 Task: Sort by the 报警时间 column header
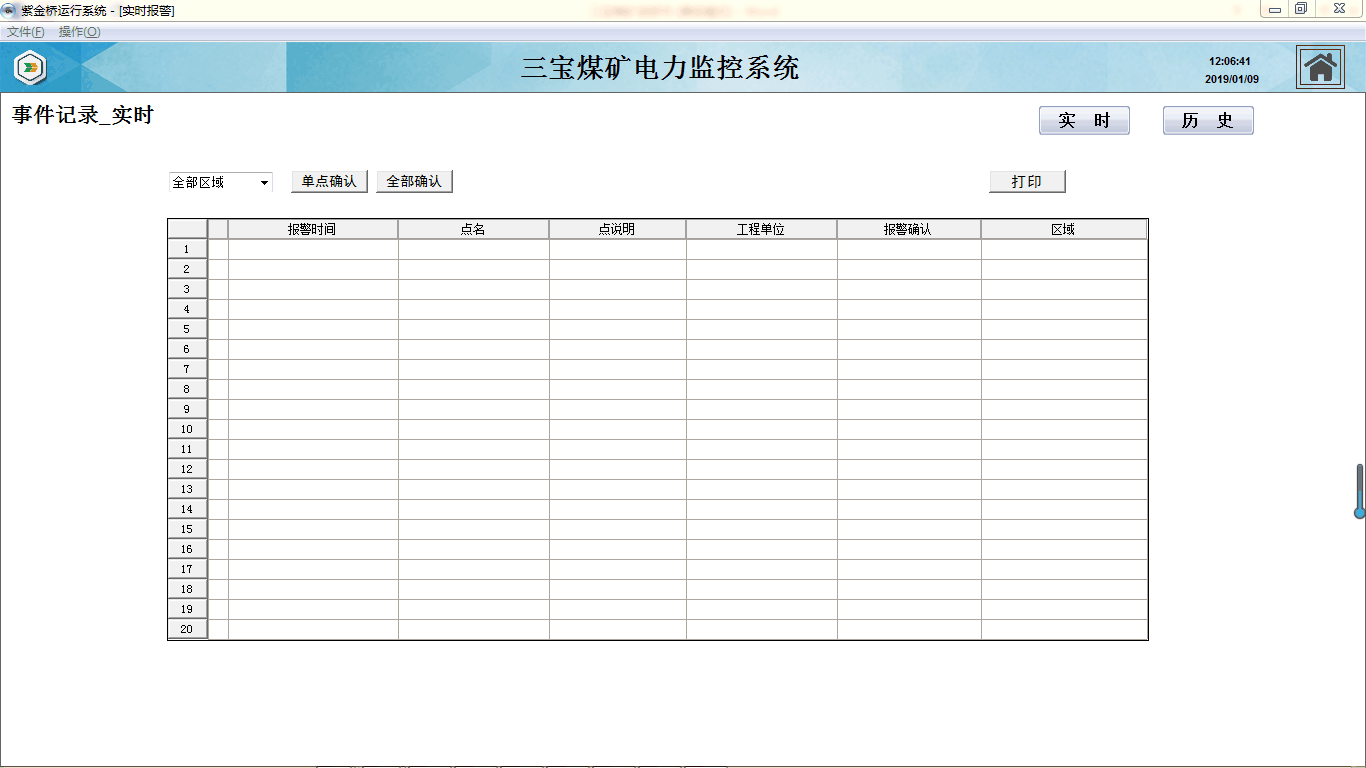[312, 230]
